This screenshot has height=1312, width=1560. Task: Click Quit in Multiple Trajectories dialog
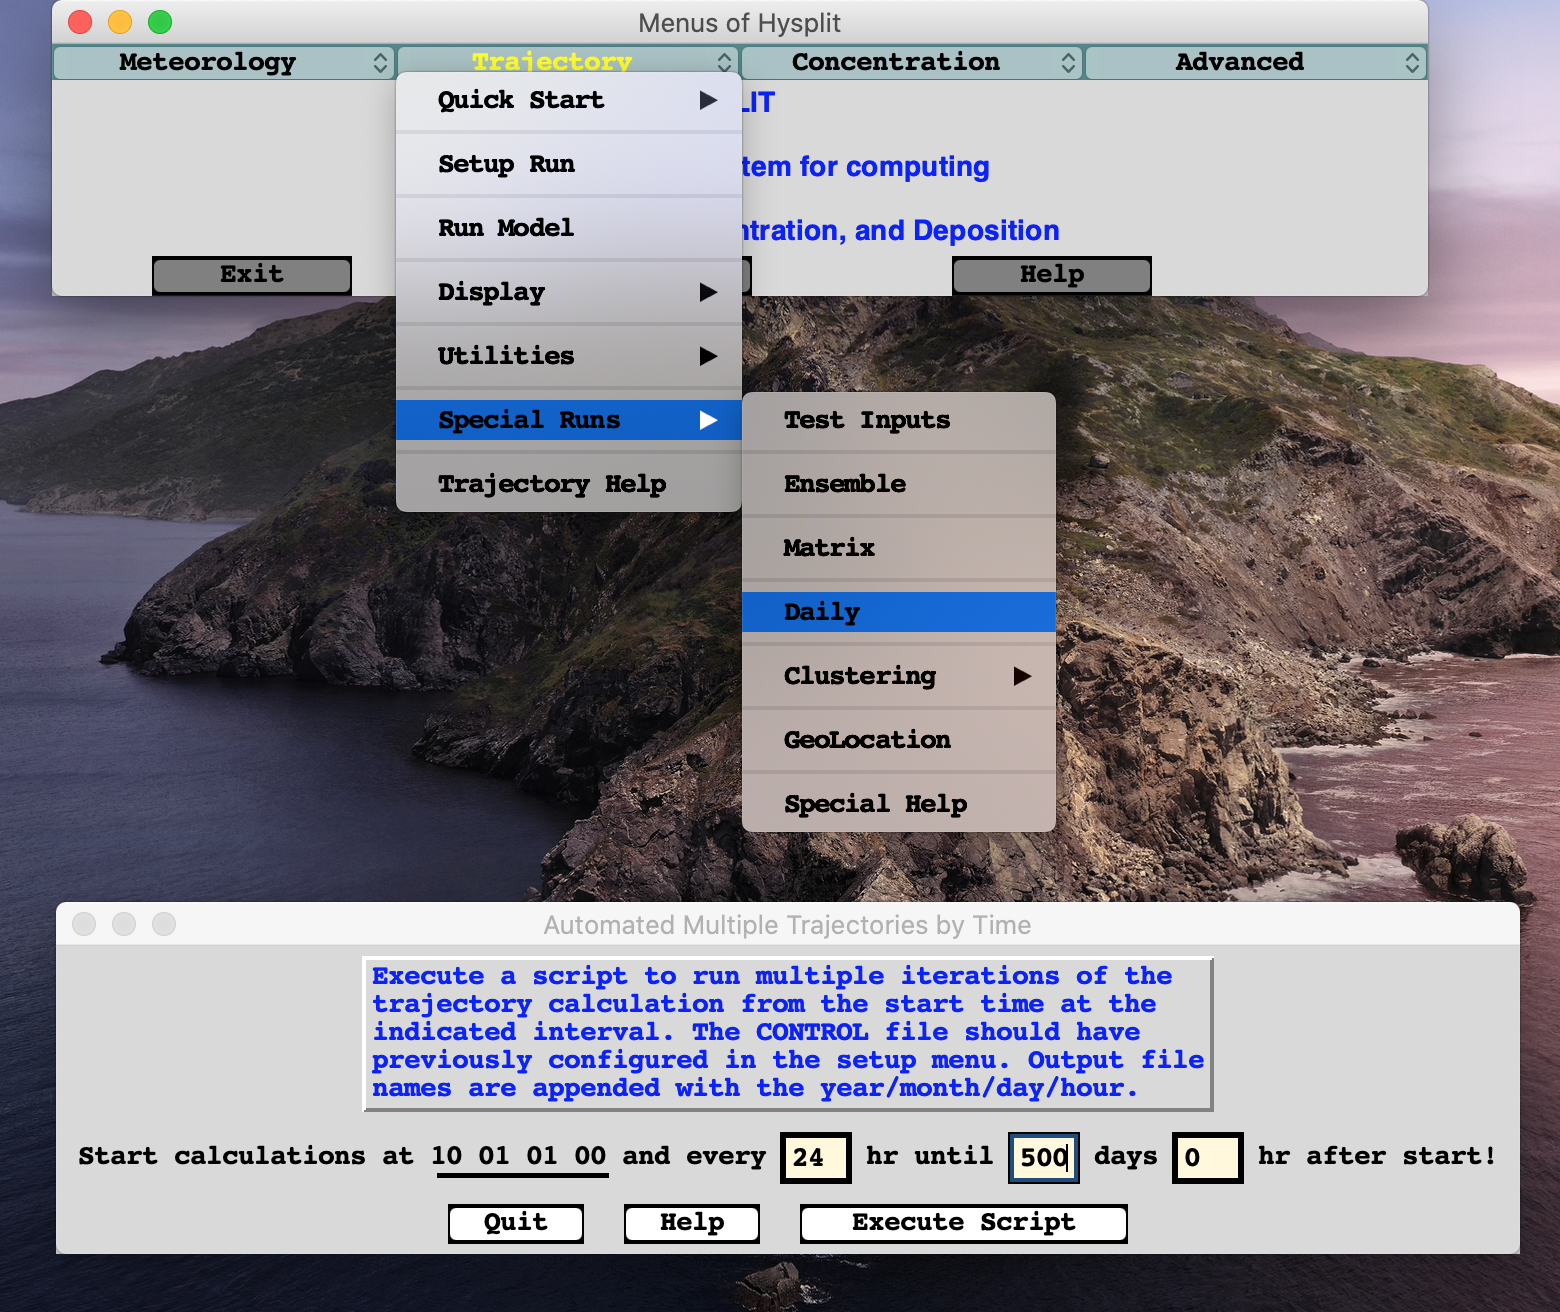tap(516, 1223)
